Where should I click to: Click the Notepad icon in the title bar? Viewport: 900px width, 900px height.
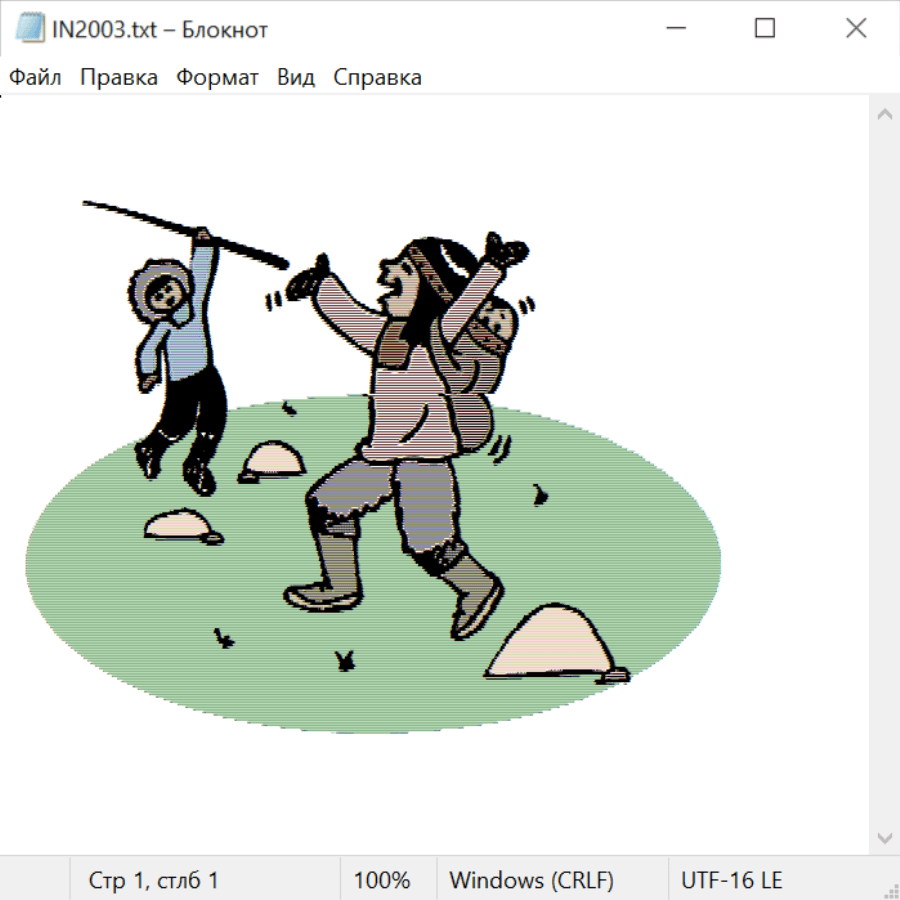29,29
